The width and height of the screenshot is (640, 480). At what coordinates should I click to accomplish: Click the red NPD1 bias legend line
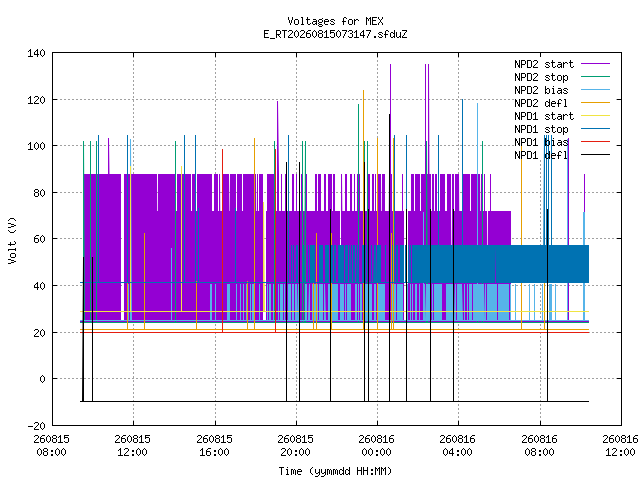click(x=596, y=142)
